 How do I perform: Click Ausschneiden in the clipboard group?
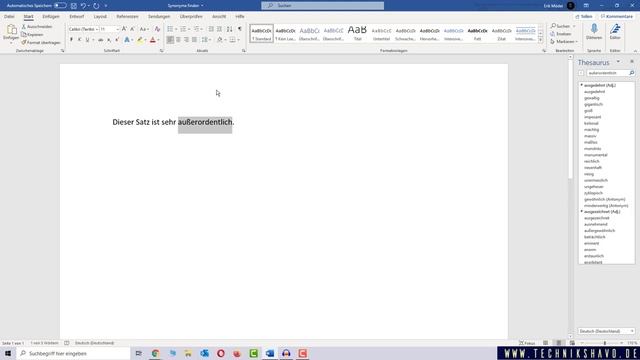tap(37, 27)
